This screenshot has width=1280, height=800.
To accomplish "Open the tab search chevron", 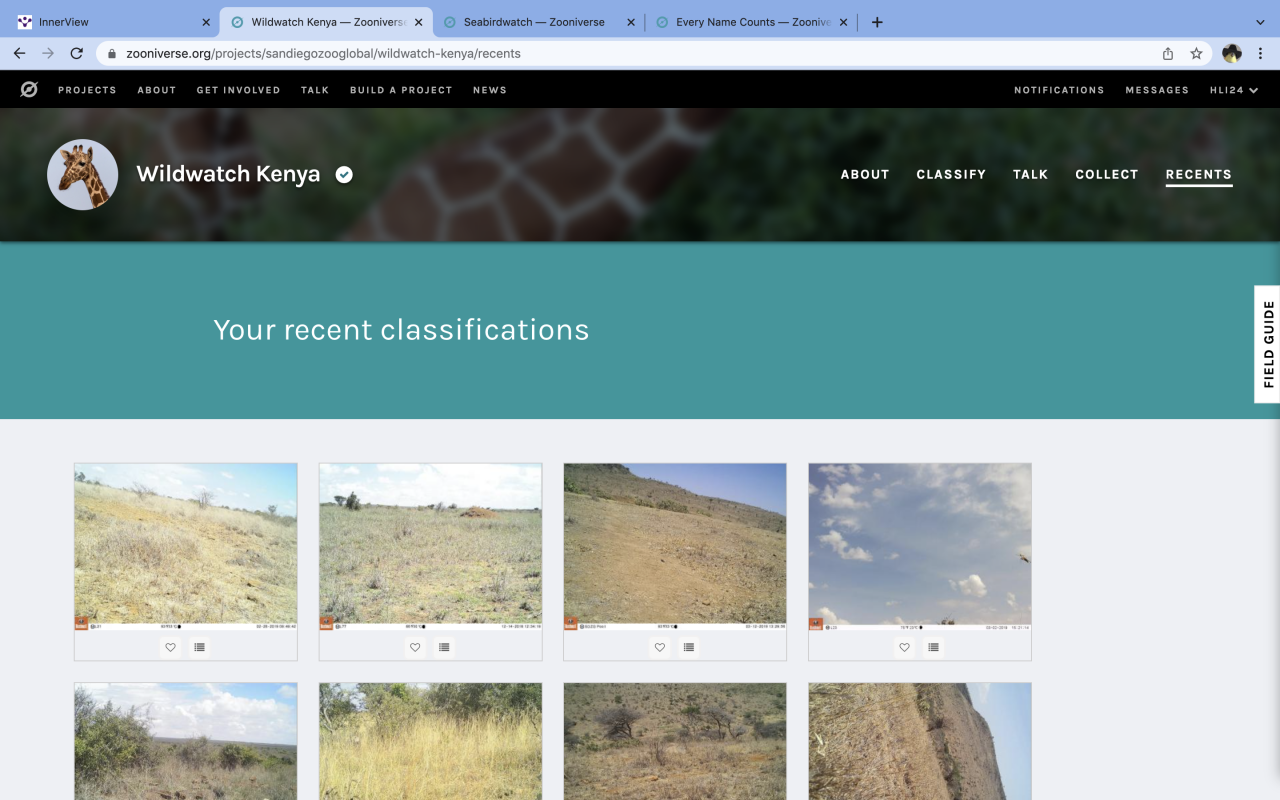I will click(1260, 22).
